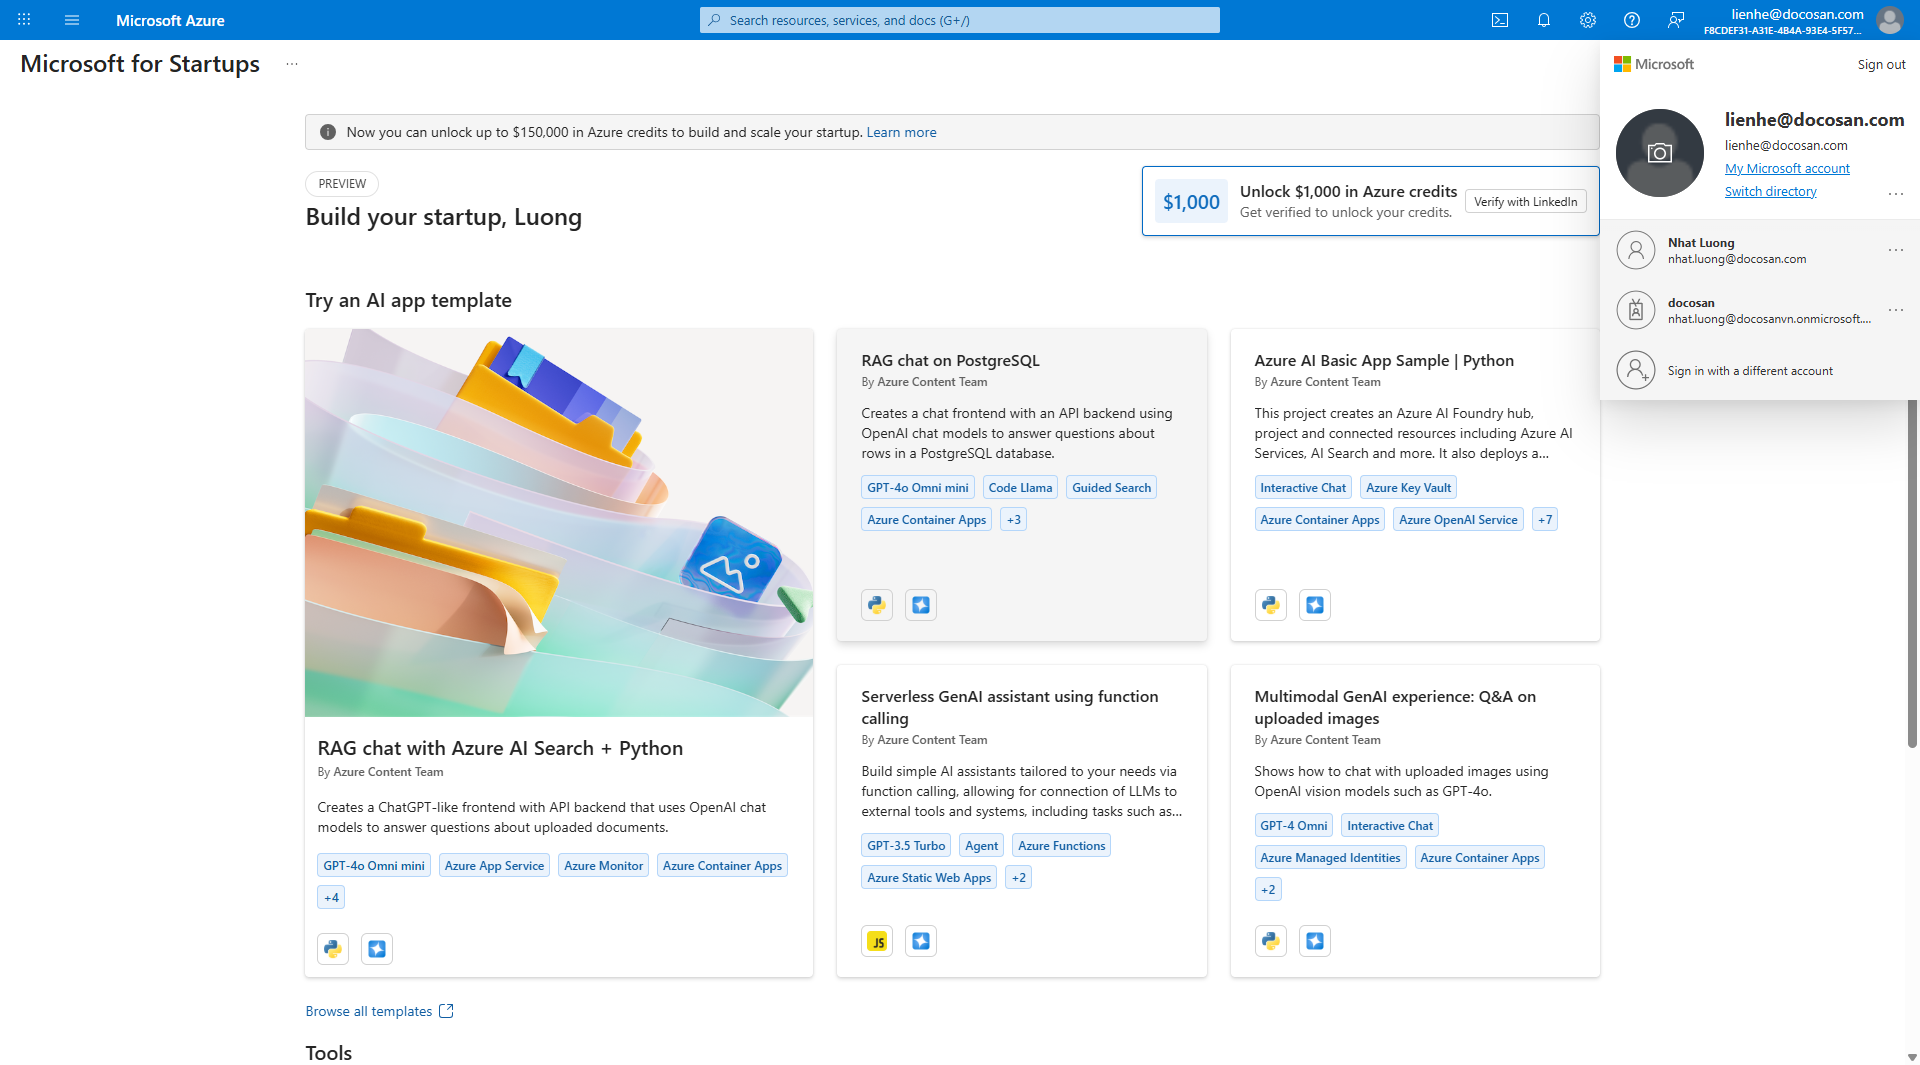This screenshot has height=1065, width=1920.
Task: Open the feedback icon in the top bar
Action: [1676, 20]
